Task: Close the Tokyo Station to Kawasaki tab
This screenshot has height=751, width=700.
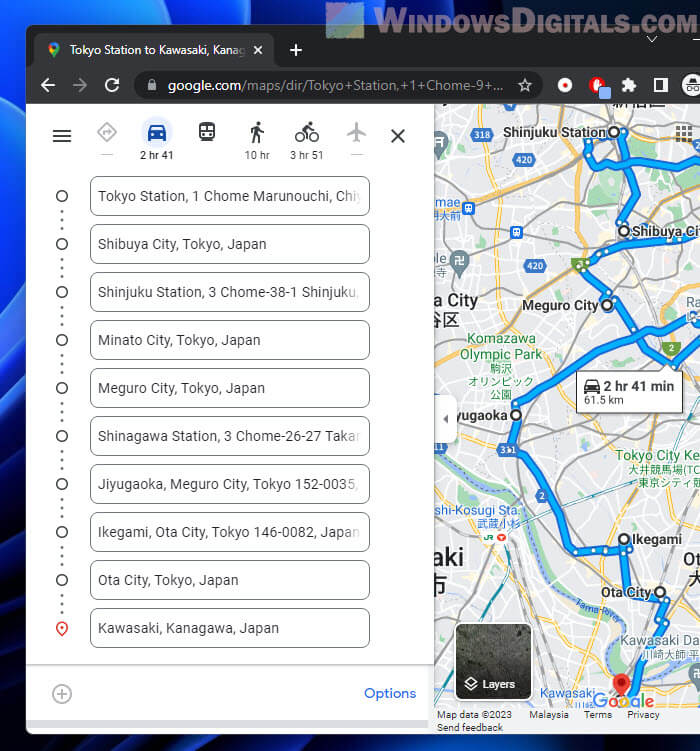Action: 258,50
